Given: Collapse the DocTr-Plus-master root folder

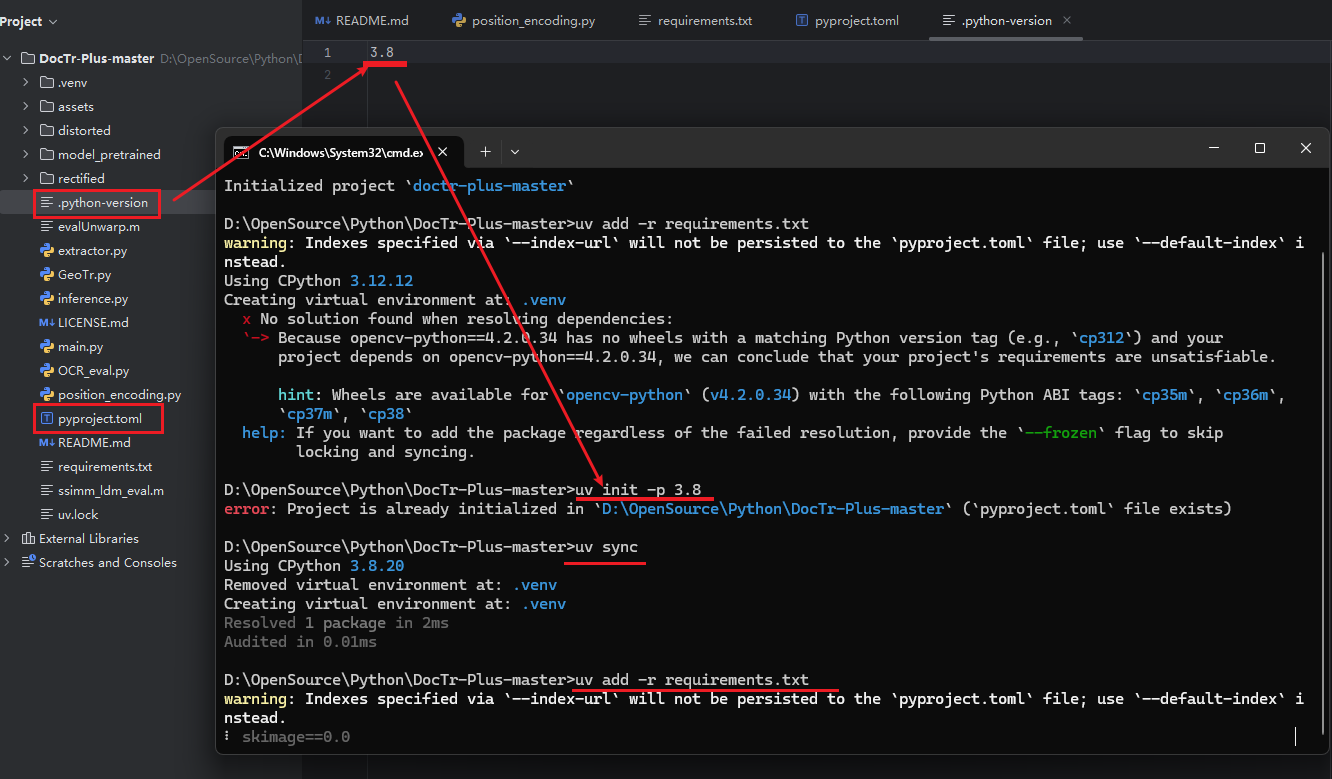Looking at the screenshot, I should pyautogui.click(x=8, y=58).
